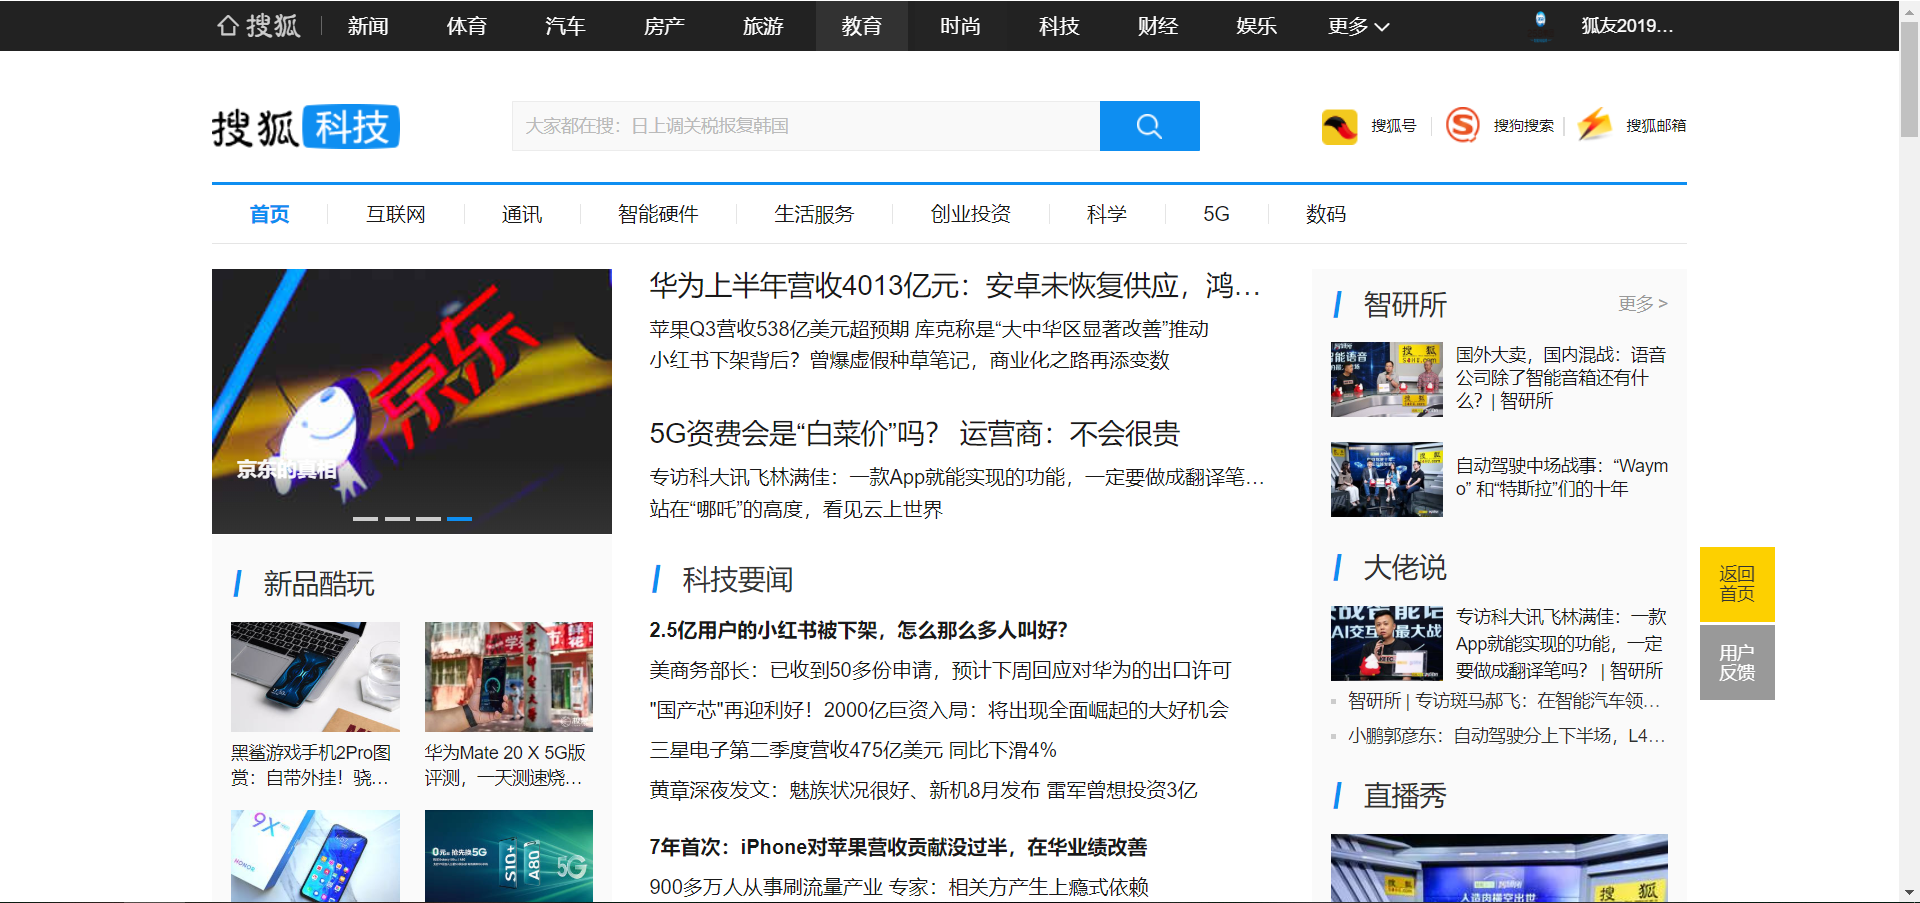Click the 搜狗搜索 S icon
The image size is (1920, 903).
click(1463, 126)
